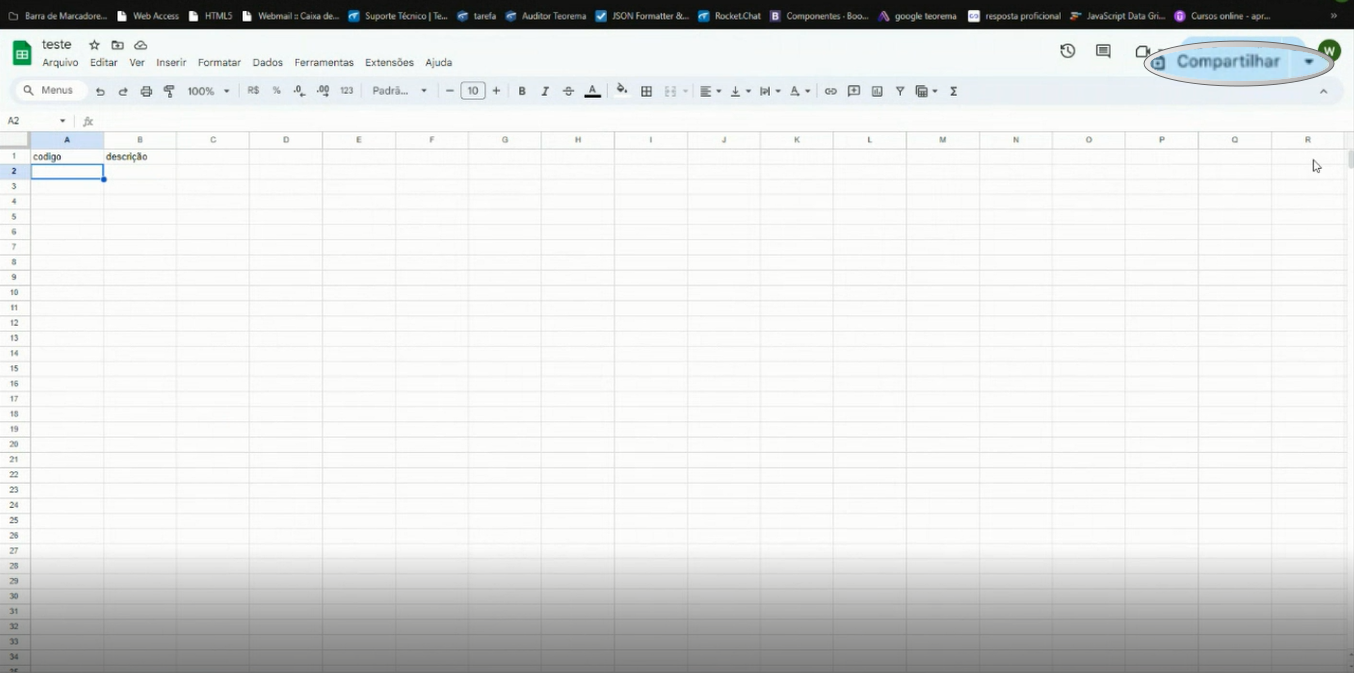Image resolution: width=1354 pixels, height=673 pixels.
Task: Undo the last action
Action: point(100,91)
